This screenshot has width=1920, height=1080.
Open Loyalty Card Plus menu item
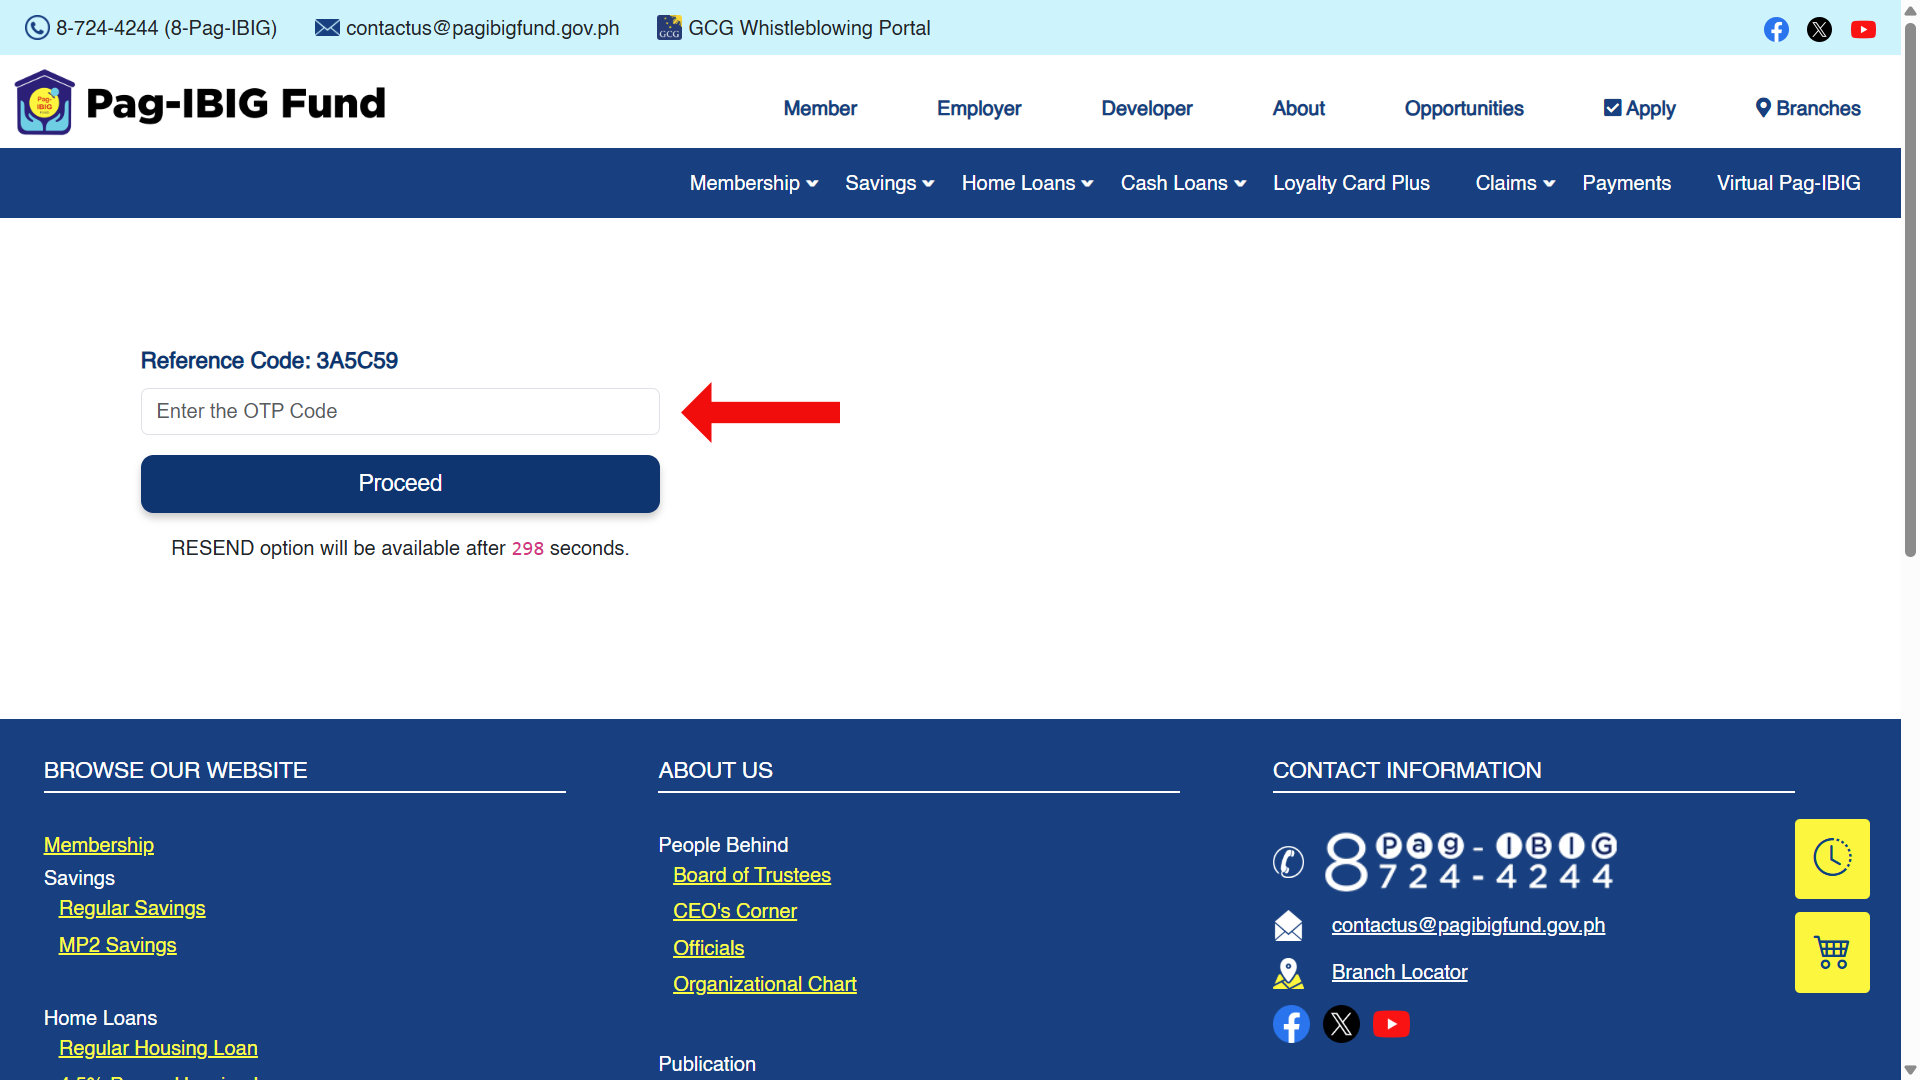(x=1351, y=183)
